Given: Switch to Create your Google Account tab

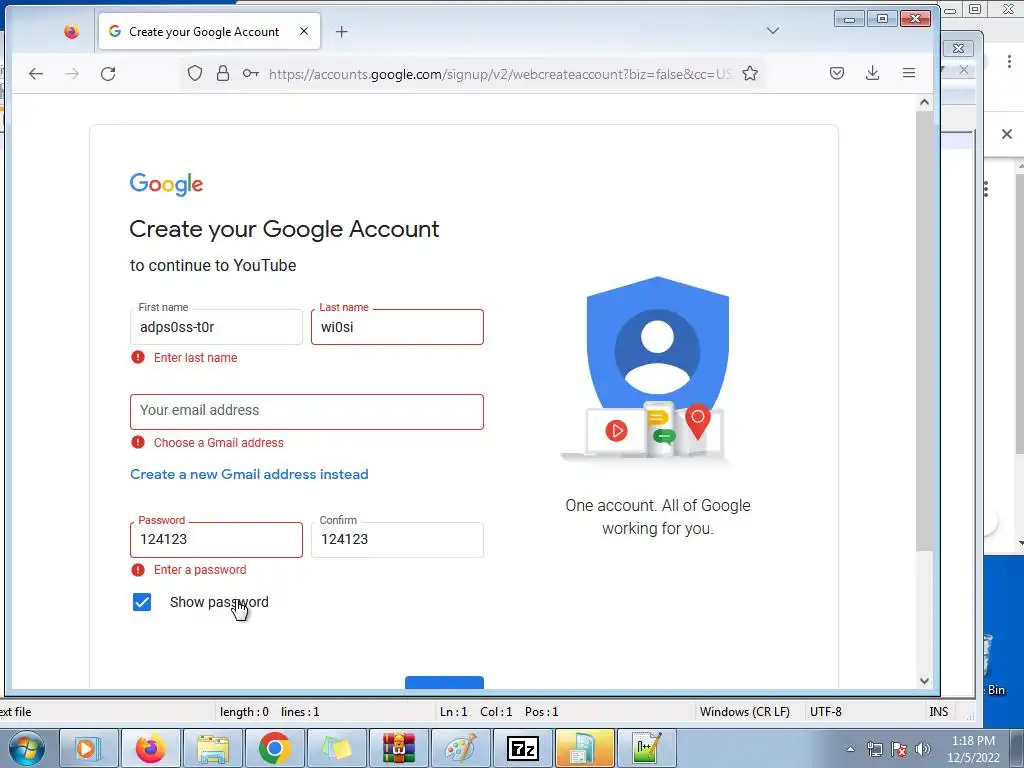Looking at the screenshot, I should click(x=209, y=31).
